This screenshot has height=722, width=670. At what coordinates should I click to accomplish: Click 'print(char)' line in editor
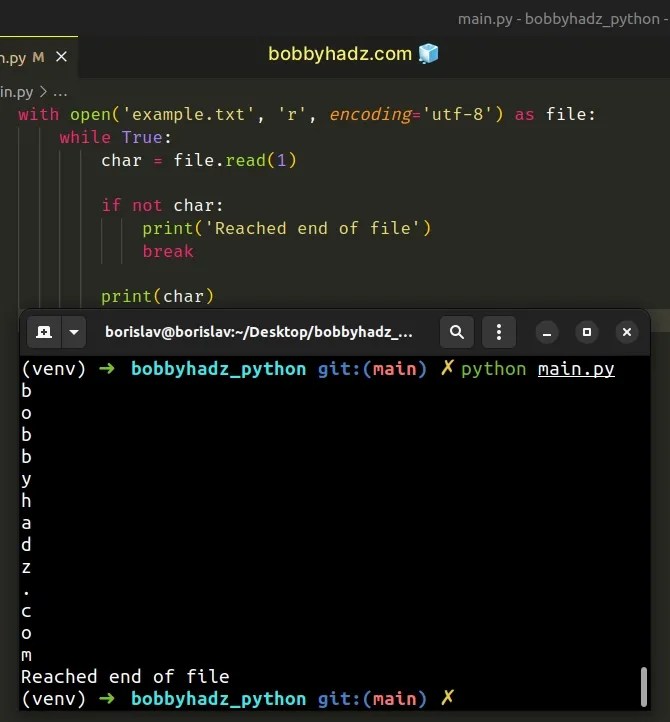157,296
